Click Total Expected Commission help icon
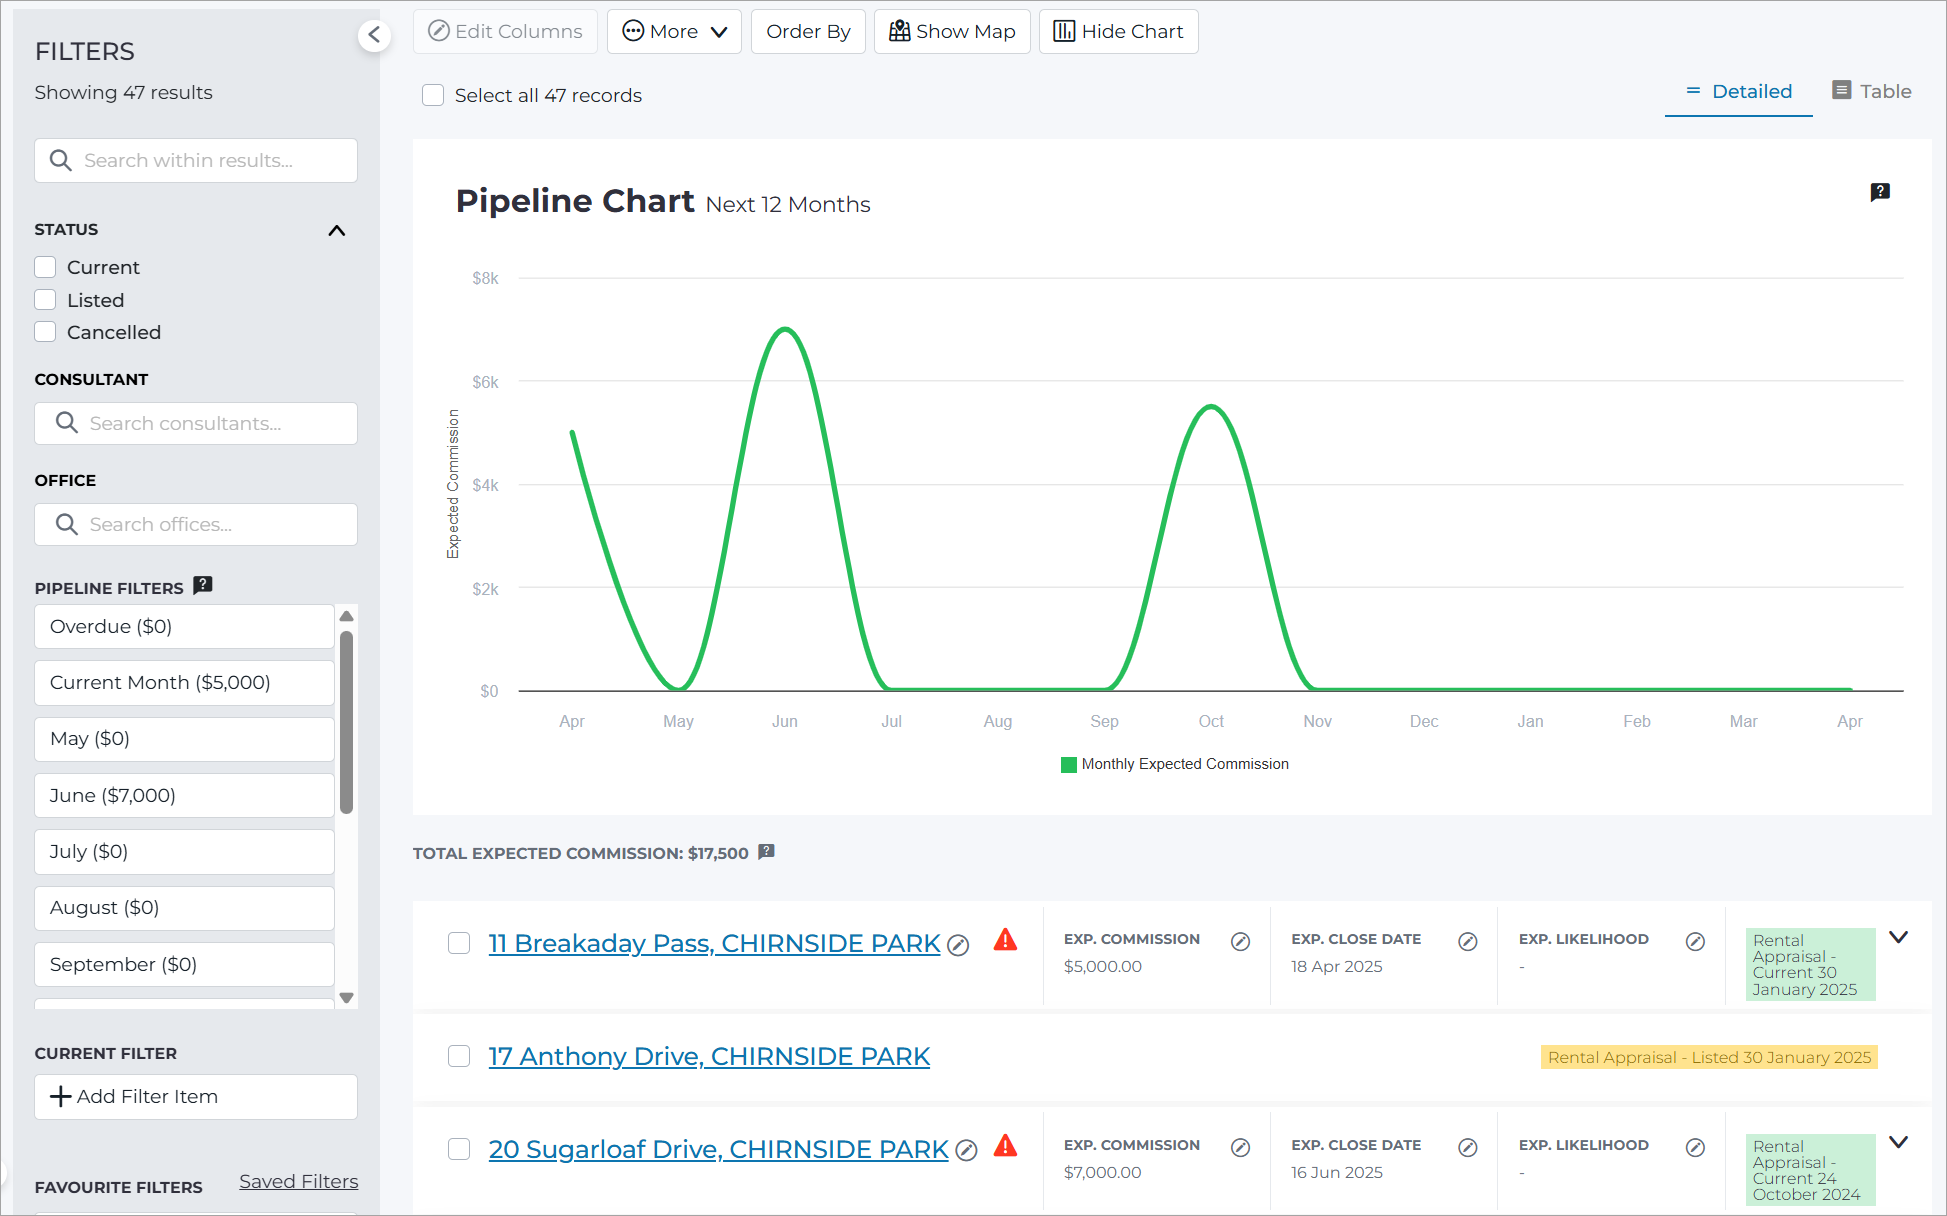 [x=767, y=852]
